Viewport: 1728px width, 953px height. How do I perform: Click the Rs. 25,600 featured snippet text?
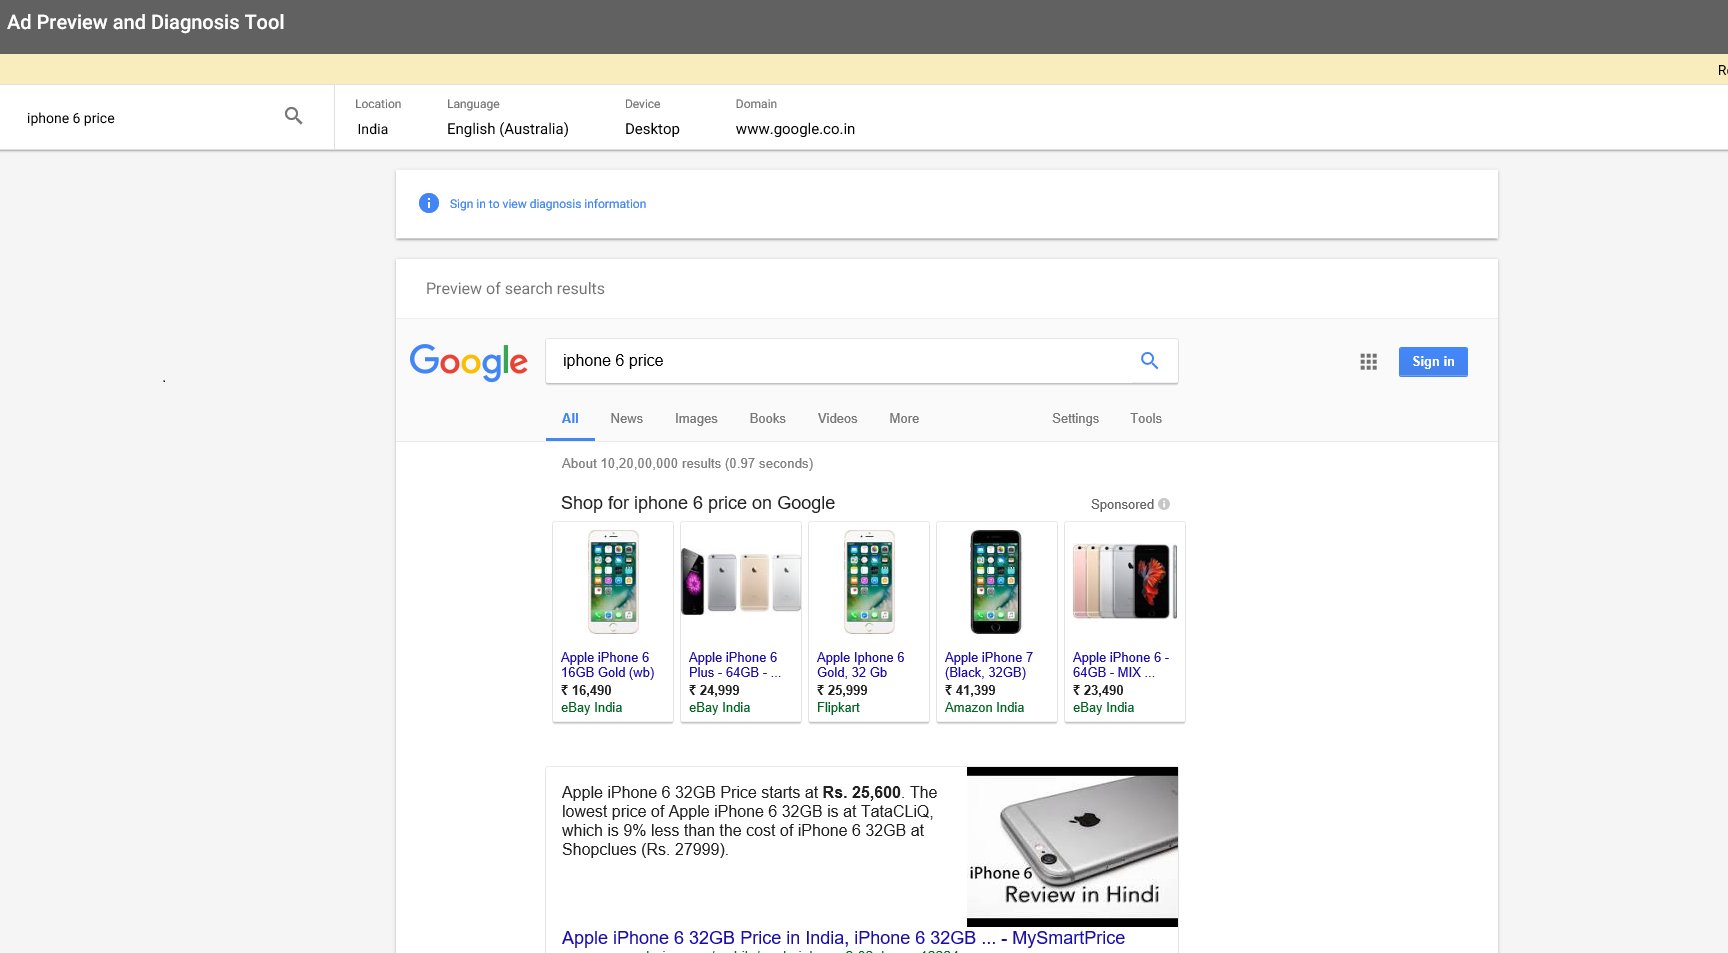(x=861, y=792)
